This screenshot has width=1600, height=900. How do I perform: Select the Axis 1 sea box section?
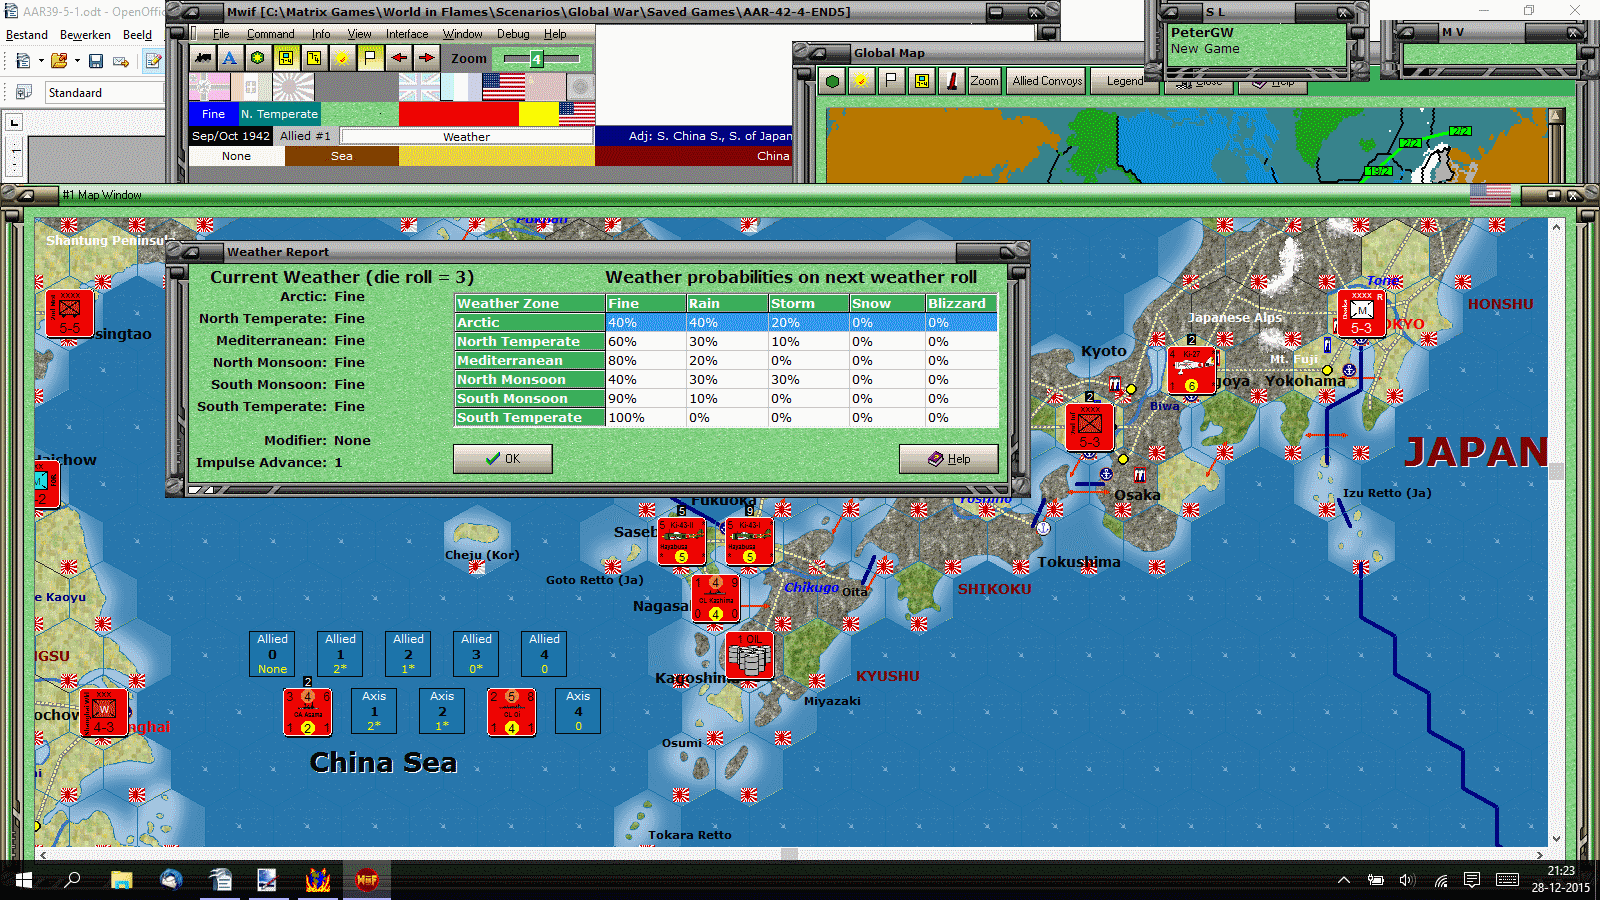click(374, 711)
